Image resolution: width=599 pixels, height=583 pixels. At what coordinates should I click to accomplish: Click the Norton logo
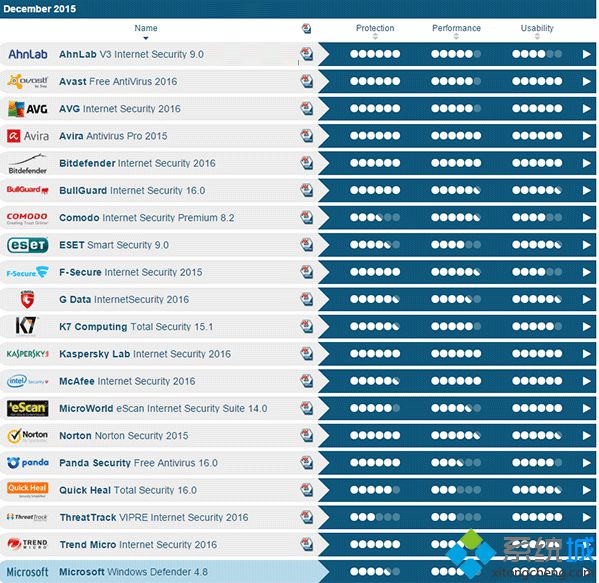coord(28,436)
